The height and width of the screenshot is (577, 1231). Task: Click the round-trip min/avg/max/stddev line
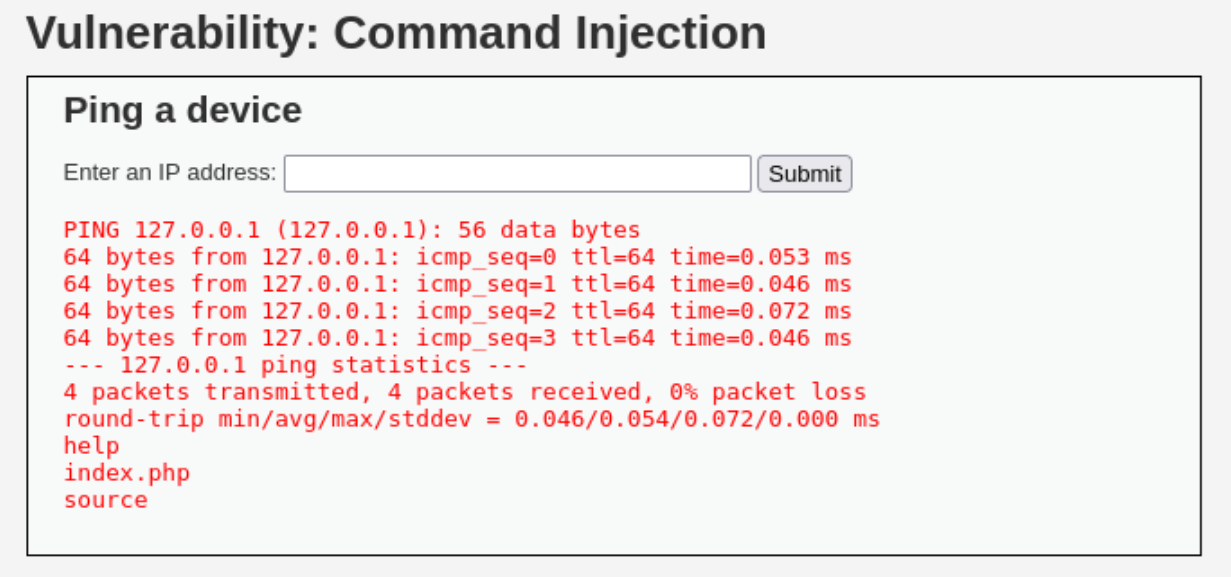472,419
